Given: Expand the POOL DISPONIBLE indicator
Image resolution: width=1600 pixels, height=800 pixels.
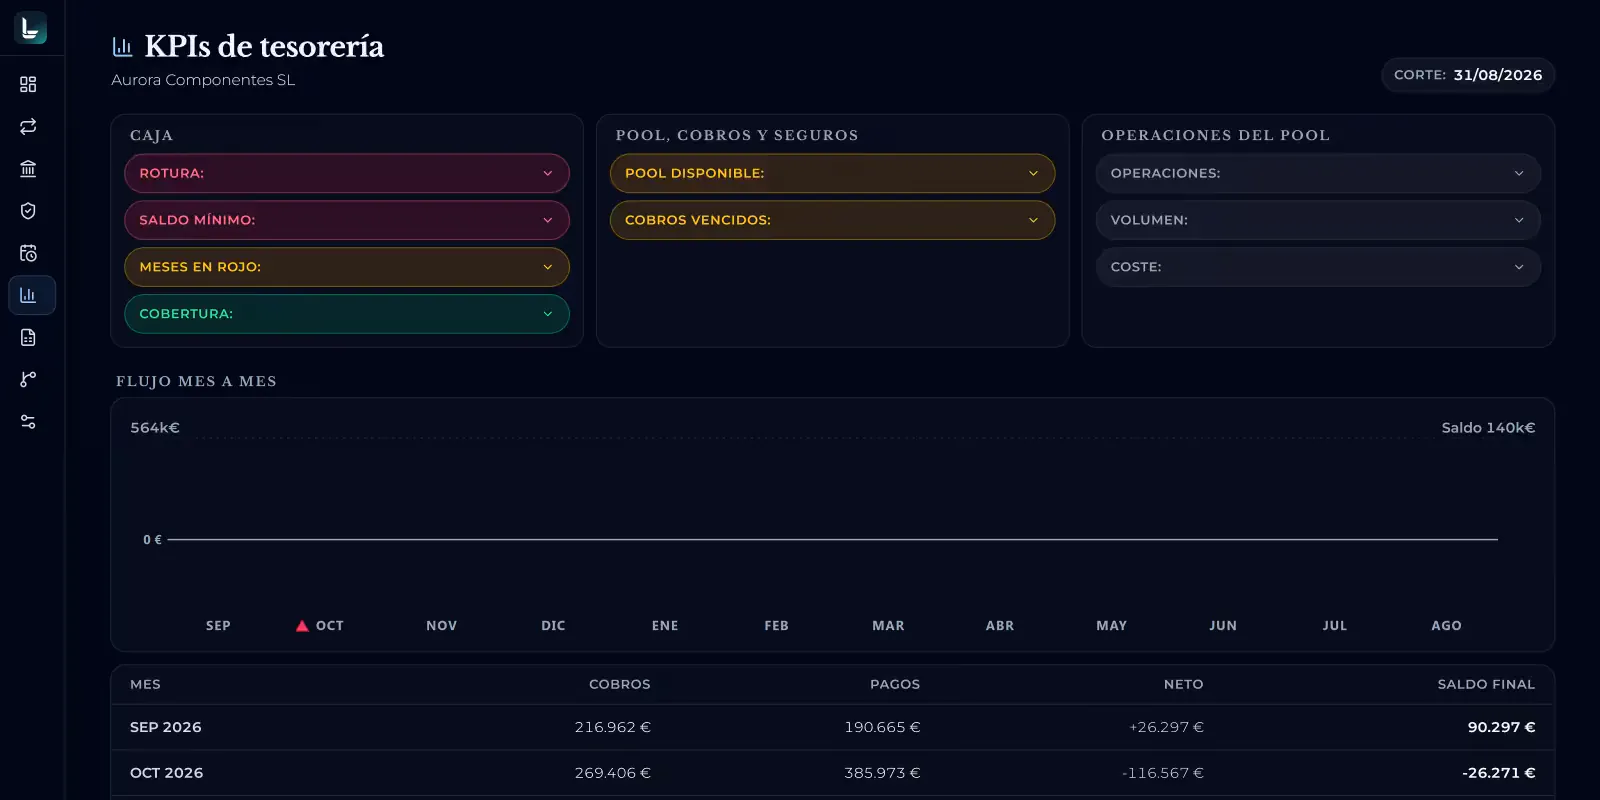Looking at the screenshot, I should point(832,173).
